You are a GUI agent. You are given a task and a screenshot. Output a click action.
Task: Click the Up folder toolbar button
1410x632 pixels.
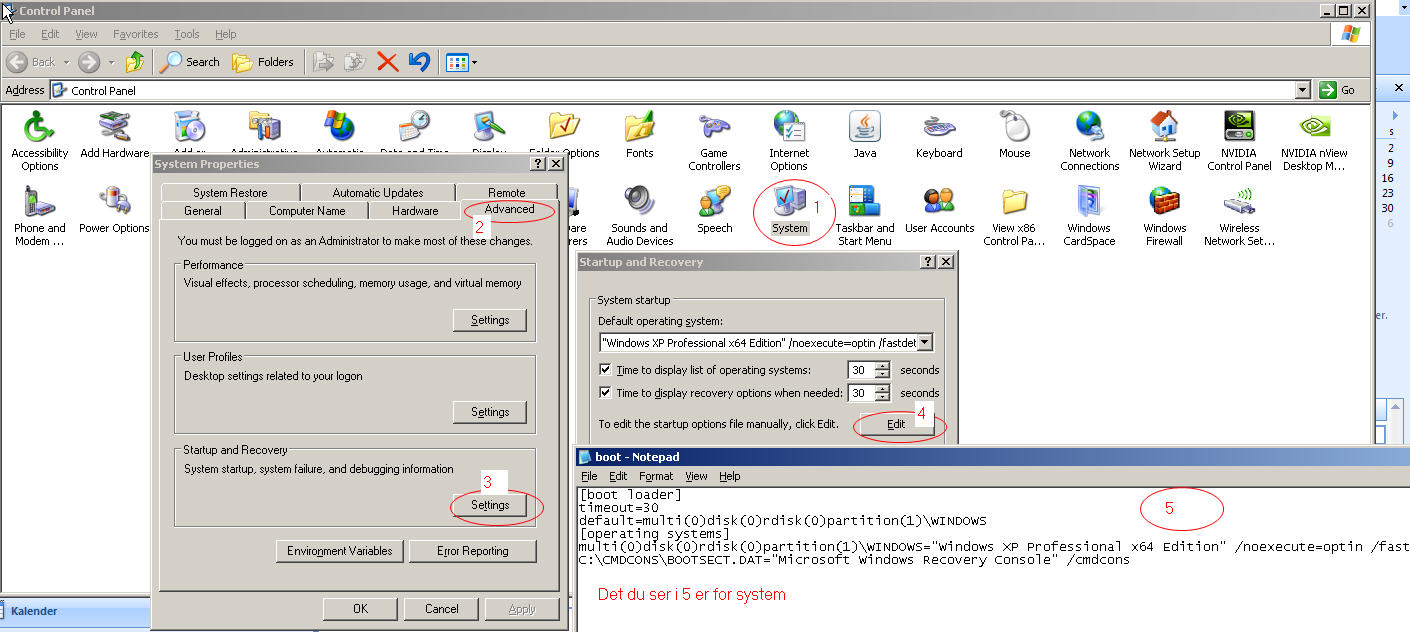pos(135,62)
